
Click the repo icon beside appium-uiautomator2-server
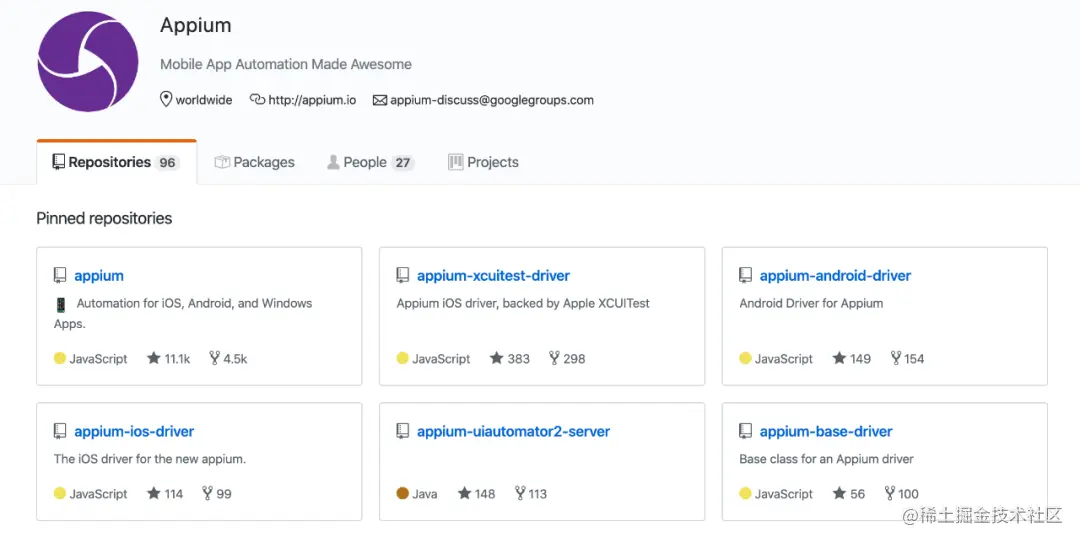[403, 431]
